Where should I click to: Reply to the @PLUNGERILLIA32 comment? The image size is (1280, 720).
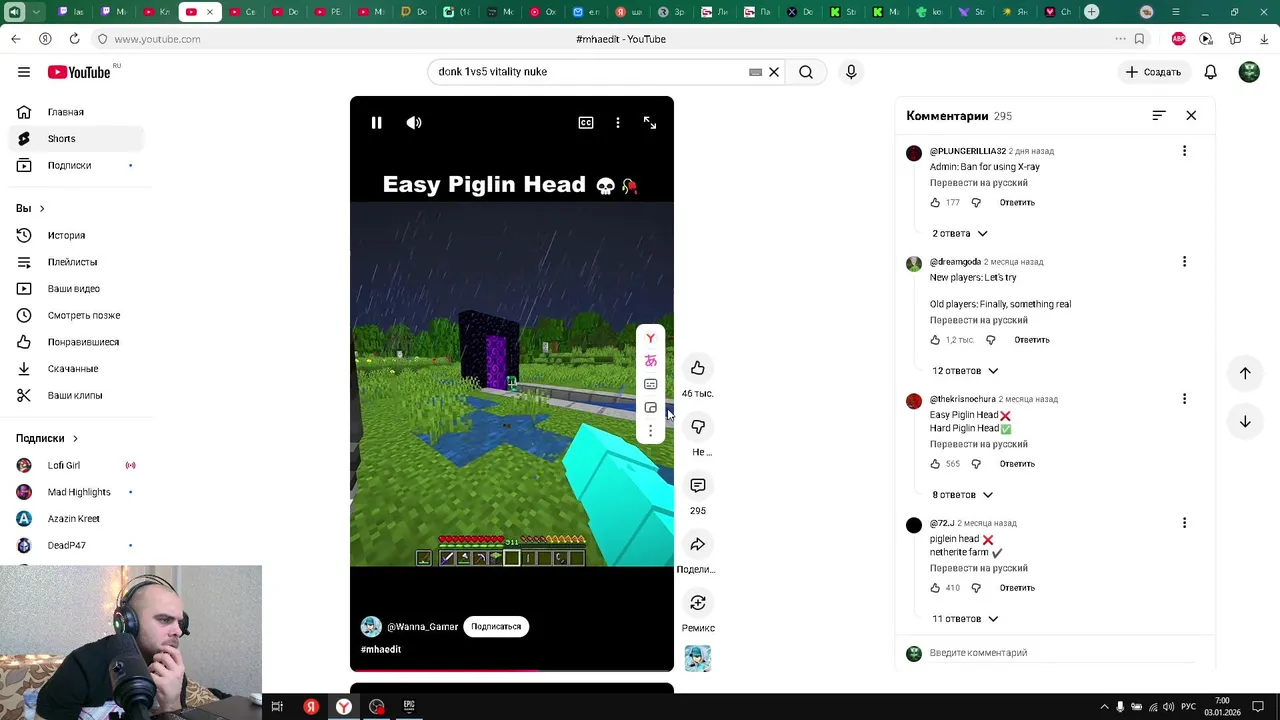click(1017, 203)
